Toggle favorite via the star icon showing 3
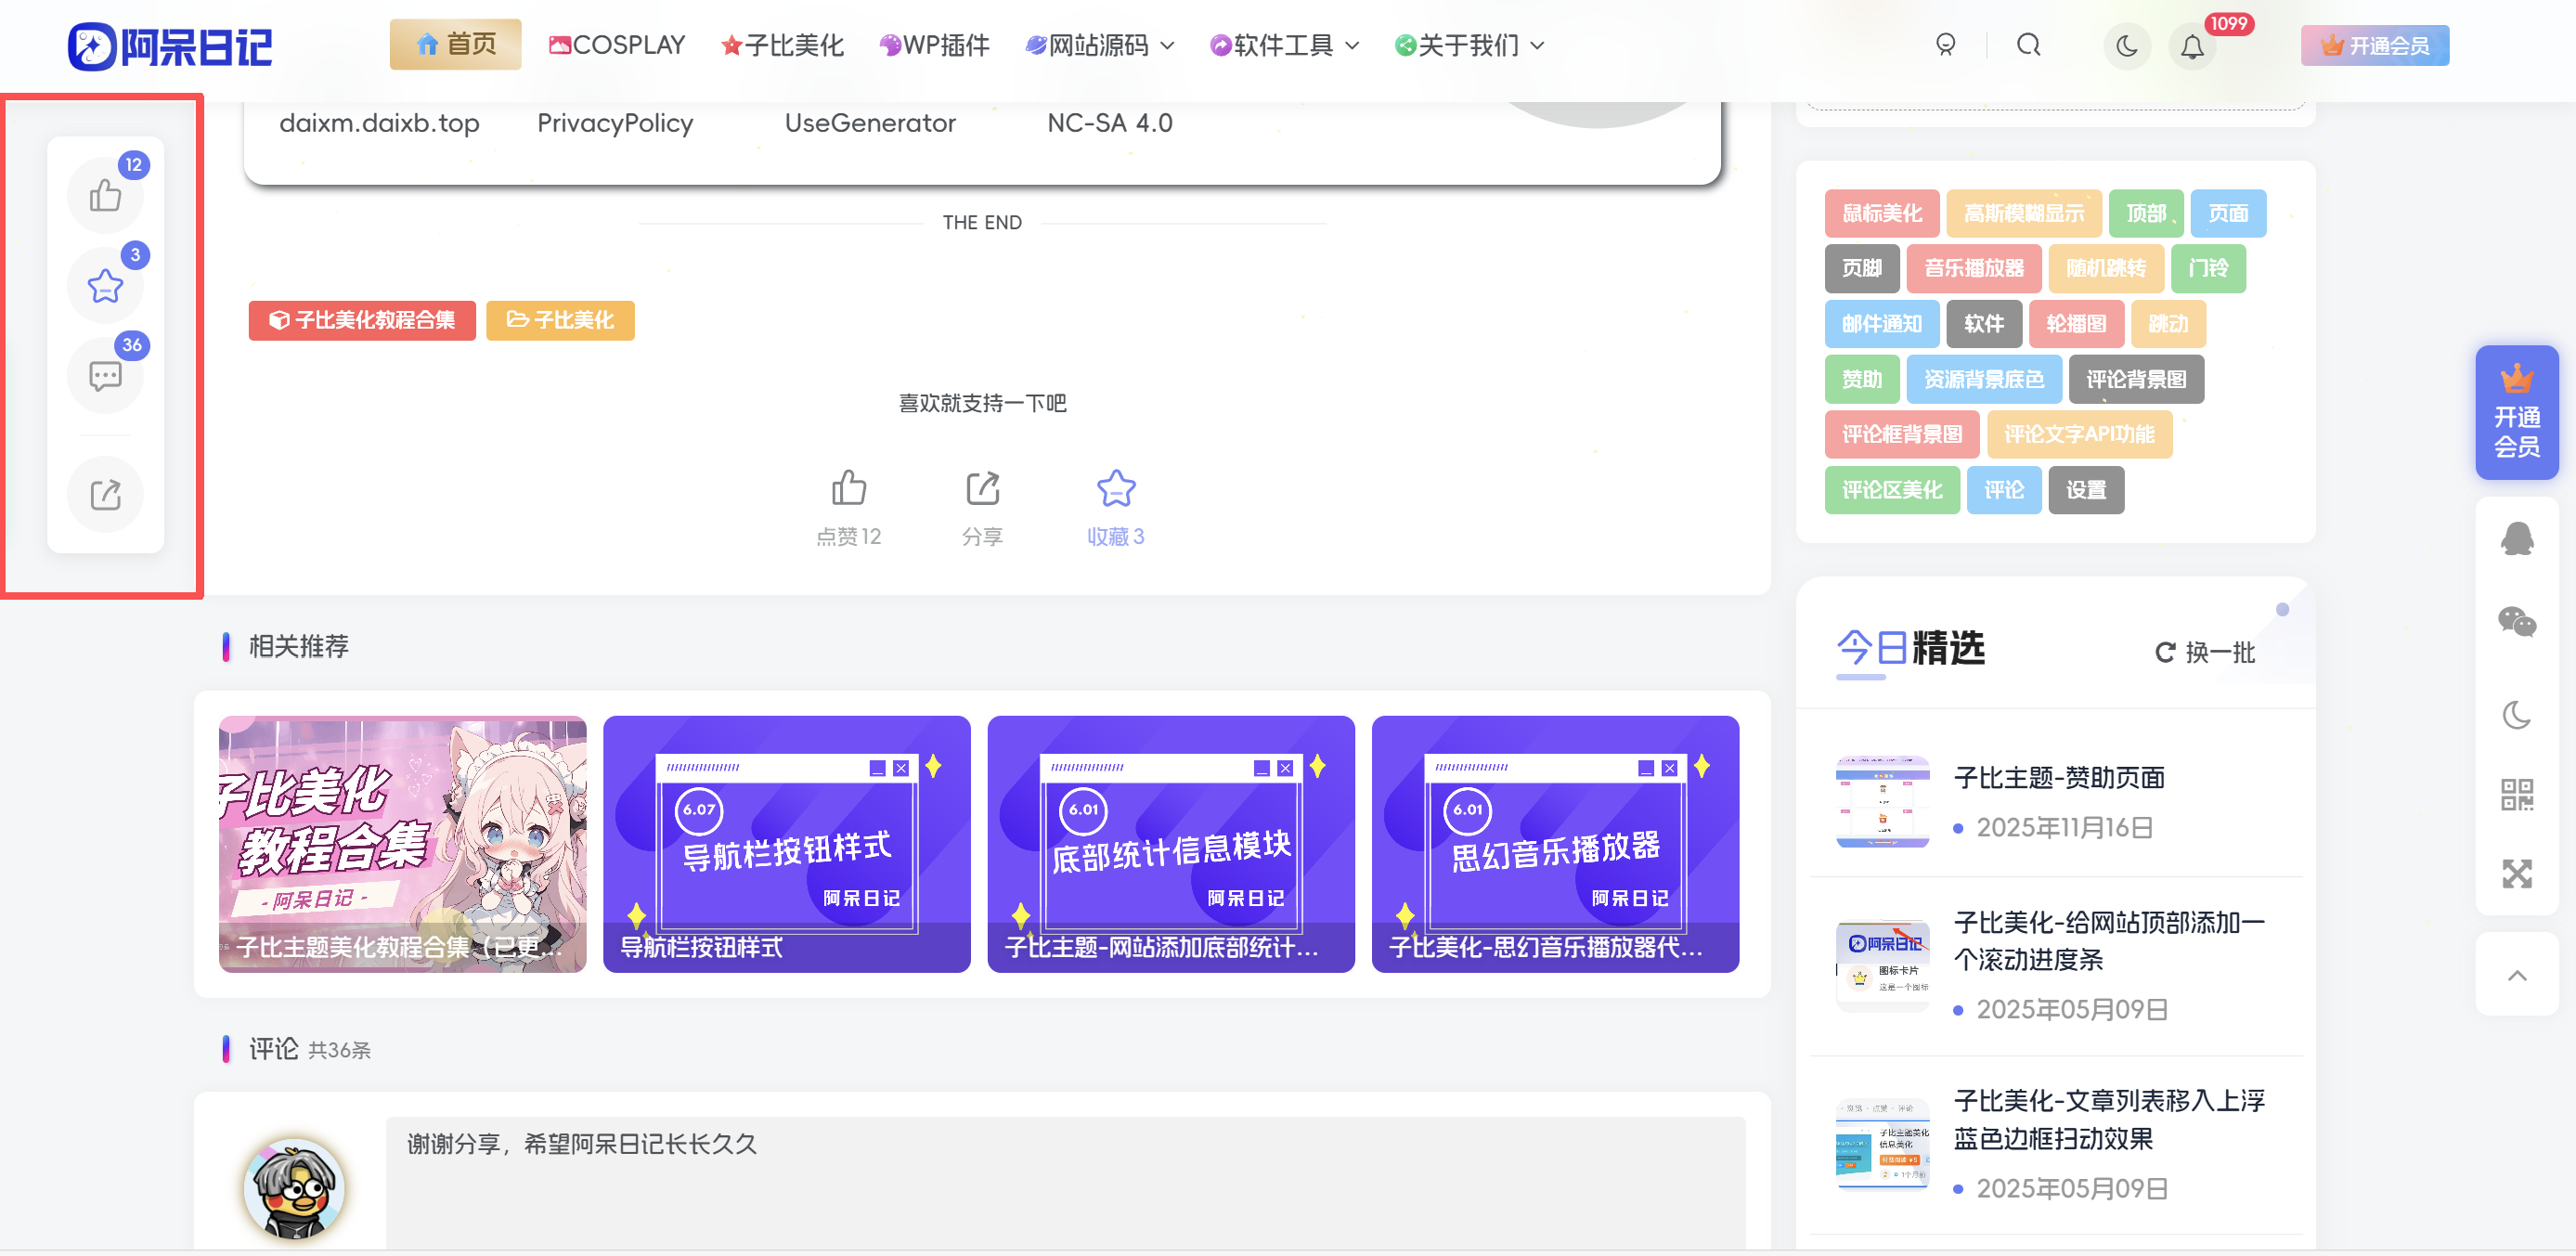Screen dimensions: 2576x1256 coord(104,285)
